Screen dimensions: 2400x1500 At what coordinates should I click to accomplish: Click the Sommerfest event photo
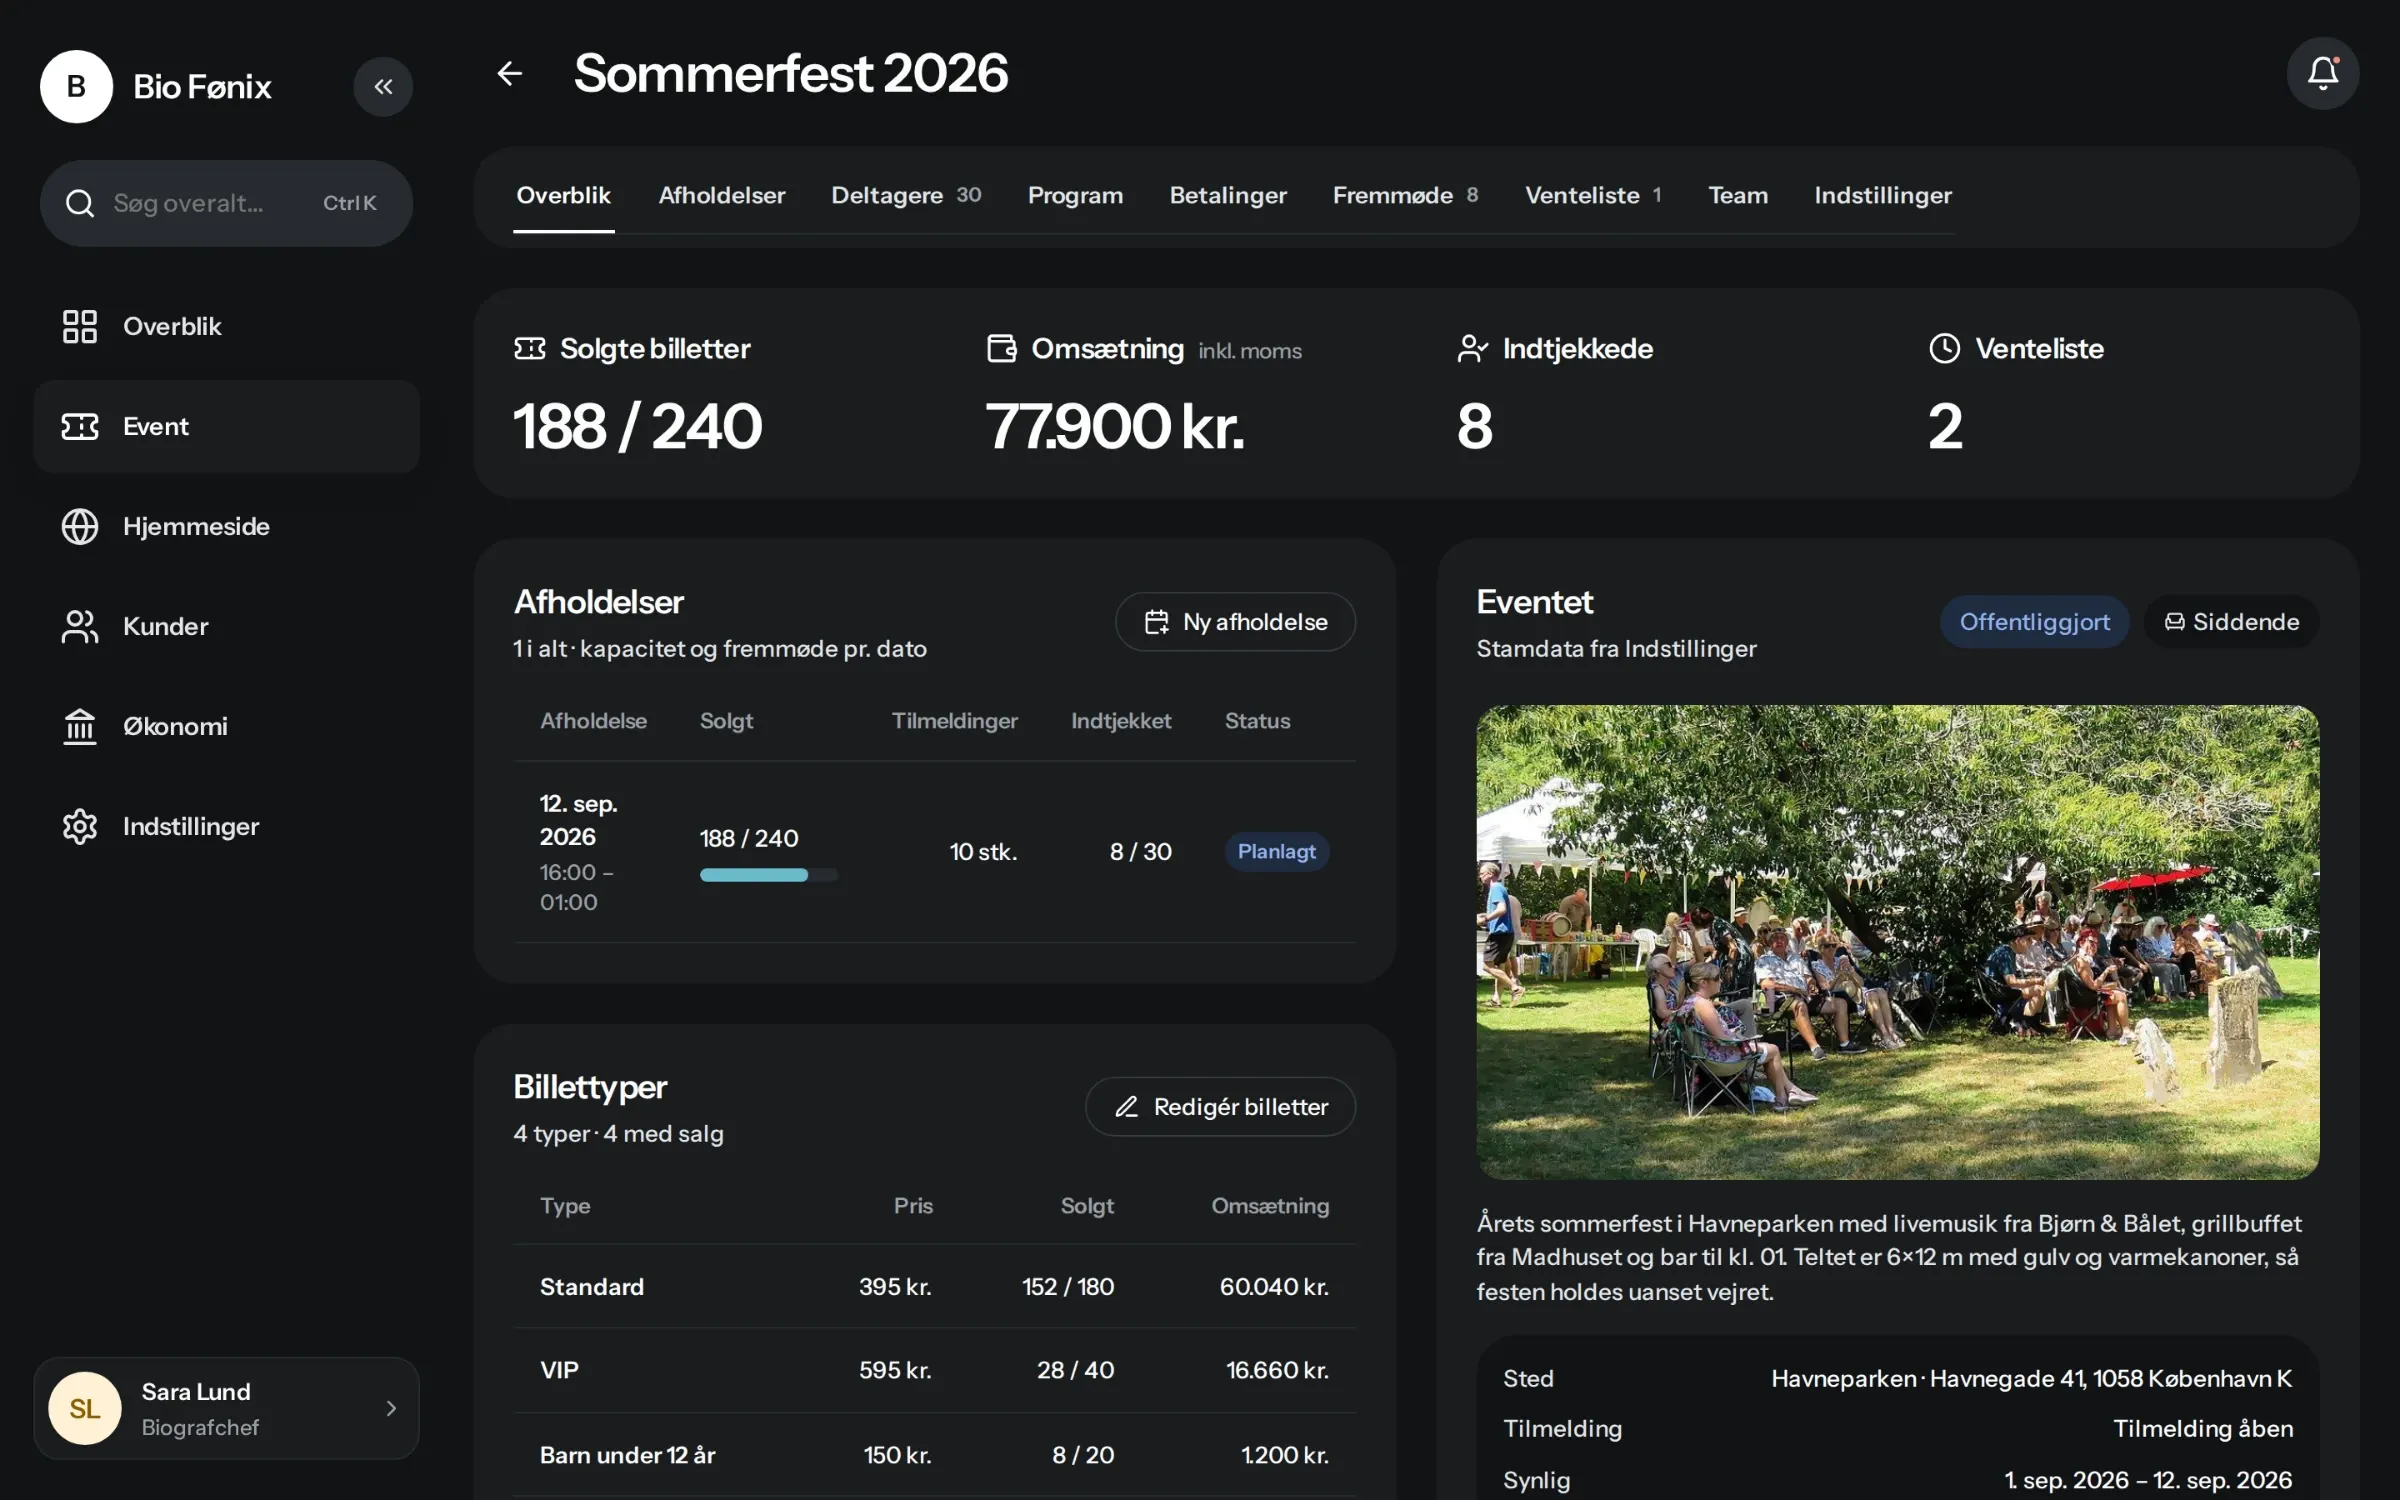click(1897, 942)
